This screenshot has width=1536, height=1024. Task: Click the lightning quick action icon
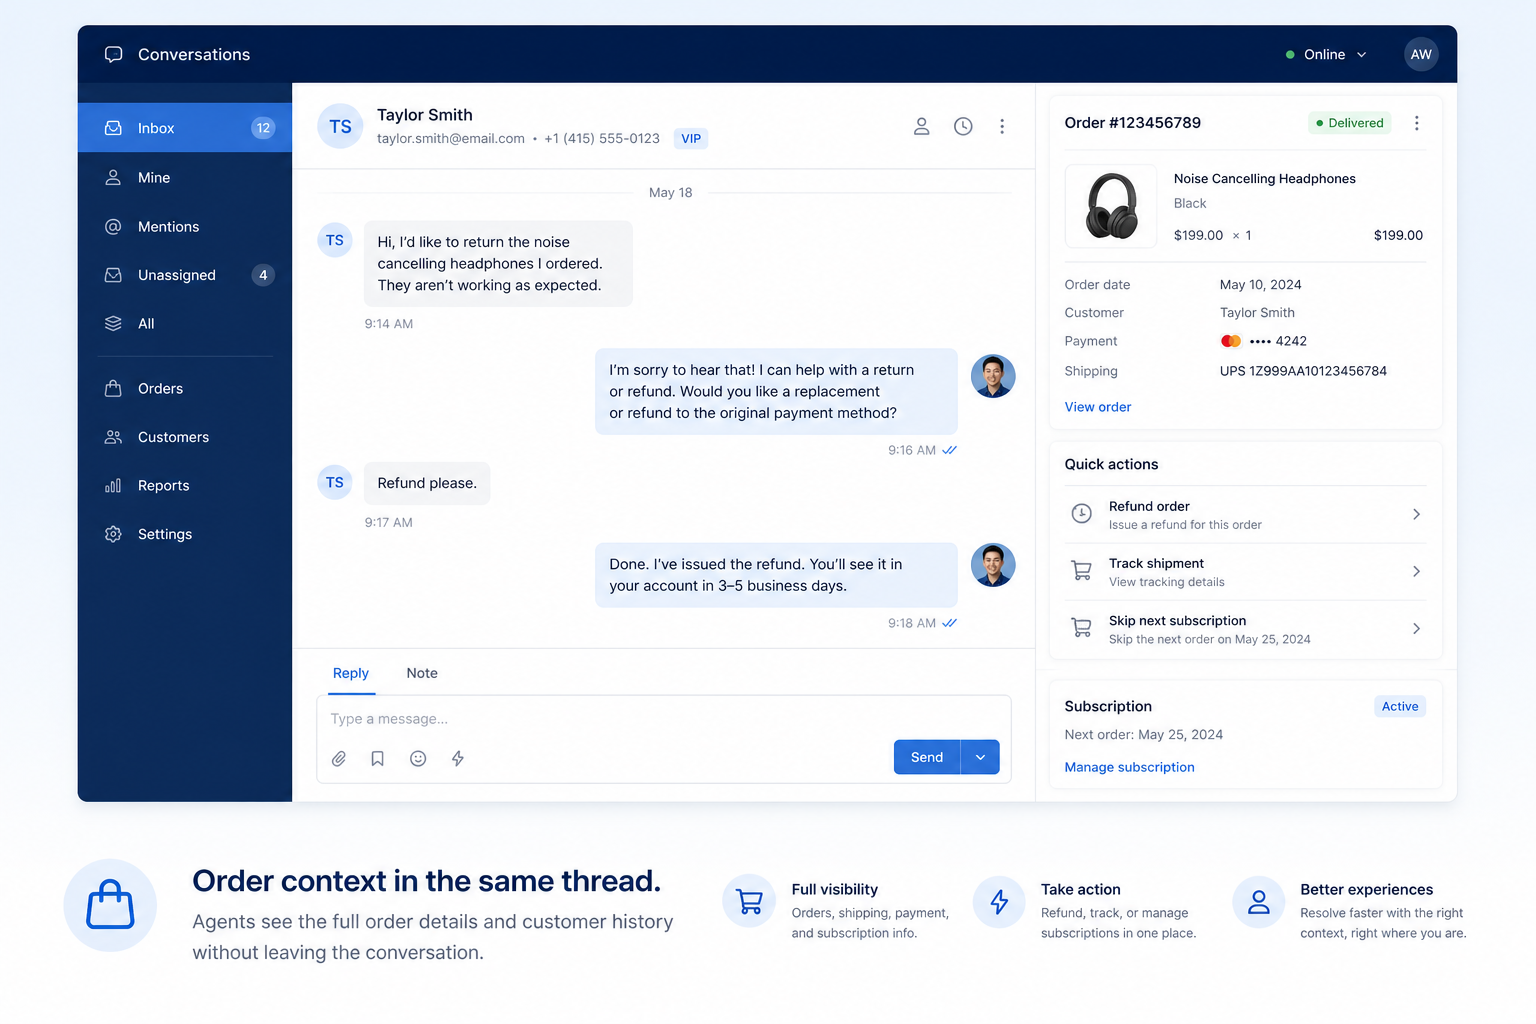point(458,758)
